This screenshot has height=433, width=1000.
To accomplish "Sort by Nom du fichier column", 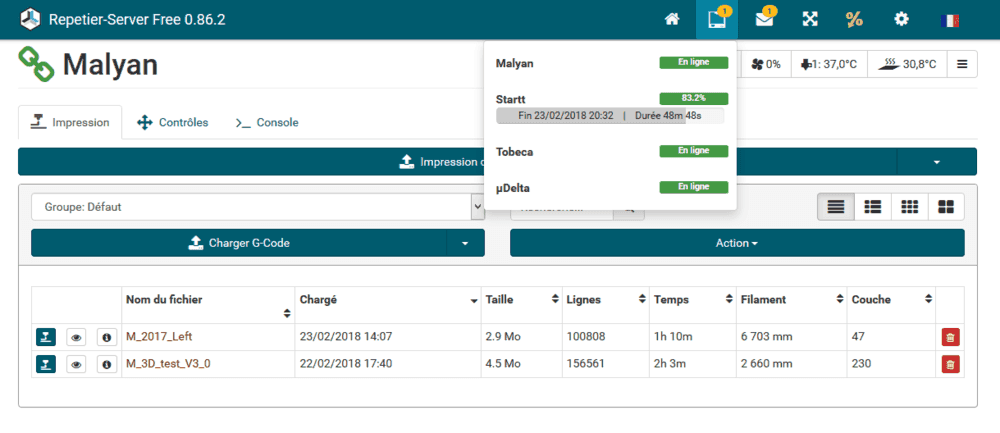I will [x=208, y=305].
